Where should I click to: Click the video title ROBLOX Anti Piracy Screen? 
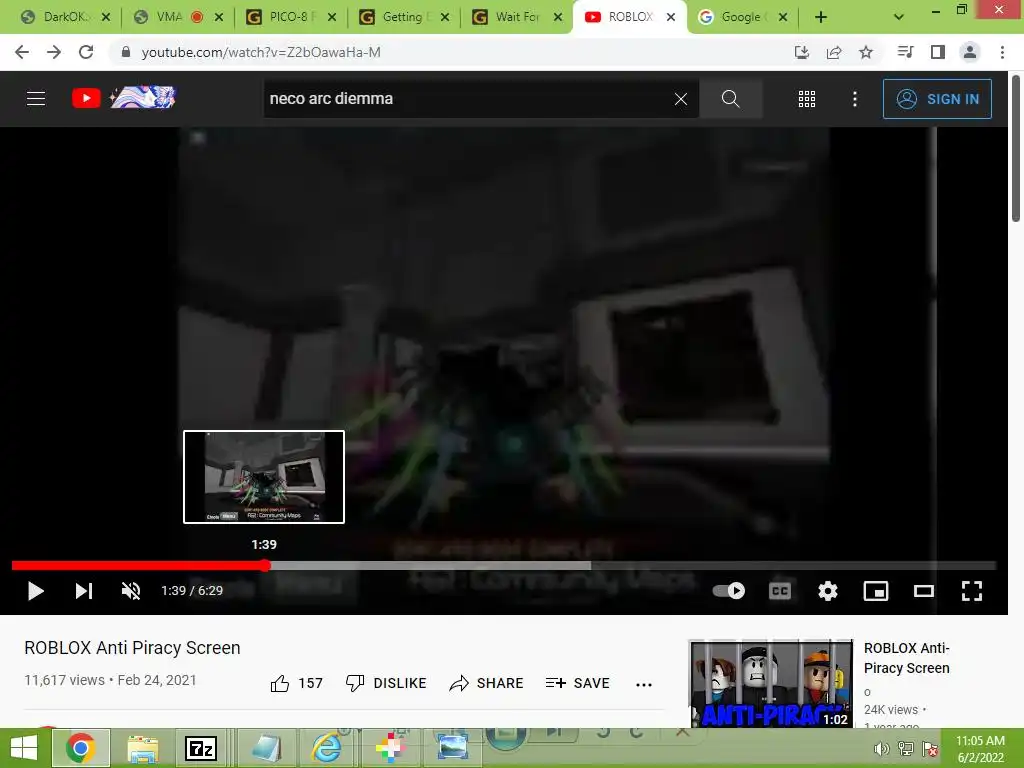click(x=133, y=648)
